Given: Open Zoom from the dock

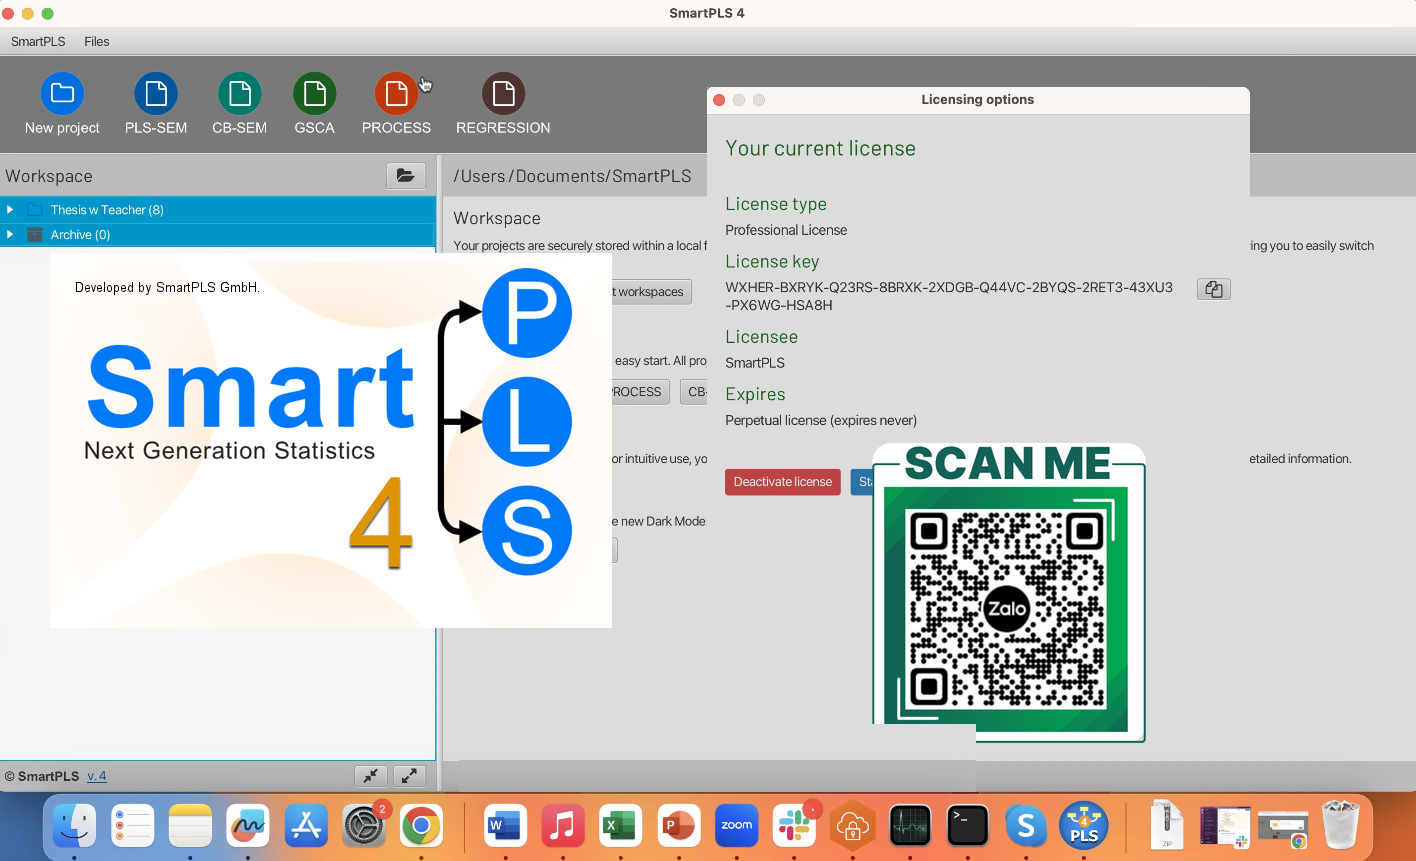Looking at the screenshot, I should point(737,826).
